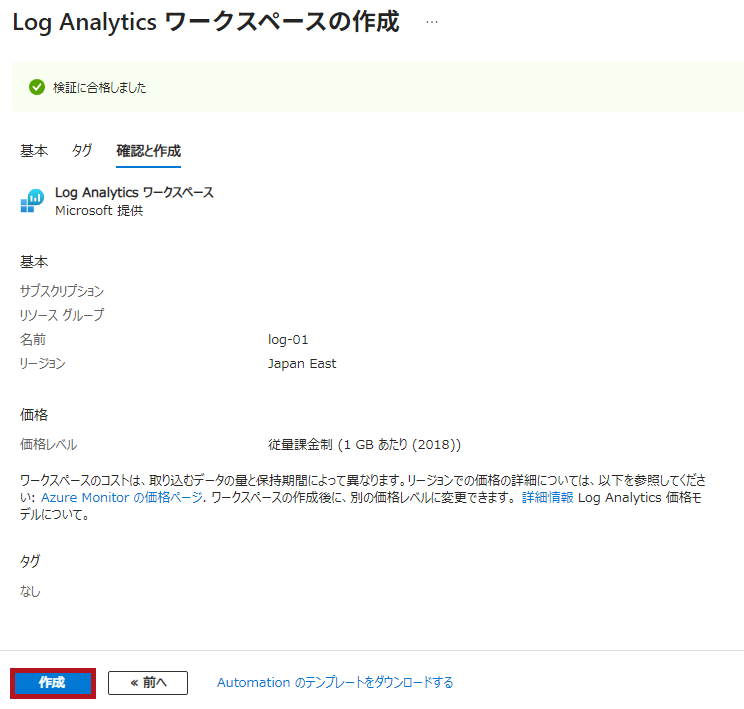
Task: Select the 確認と作成 tab
Action: tap(148, 151)
